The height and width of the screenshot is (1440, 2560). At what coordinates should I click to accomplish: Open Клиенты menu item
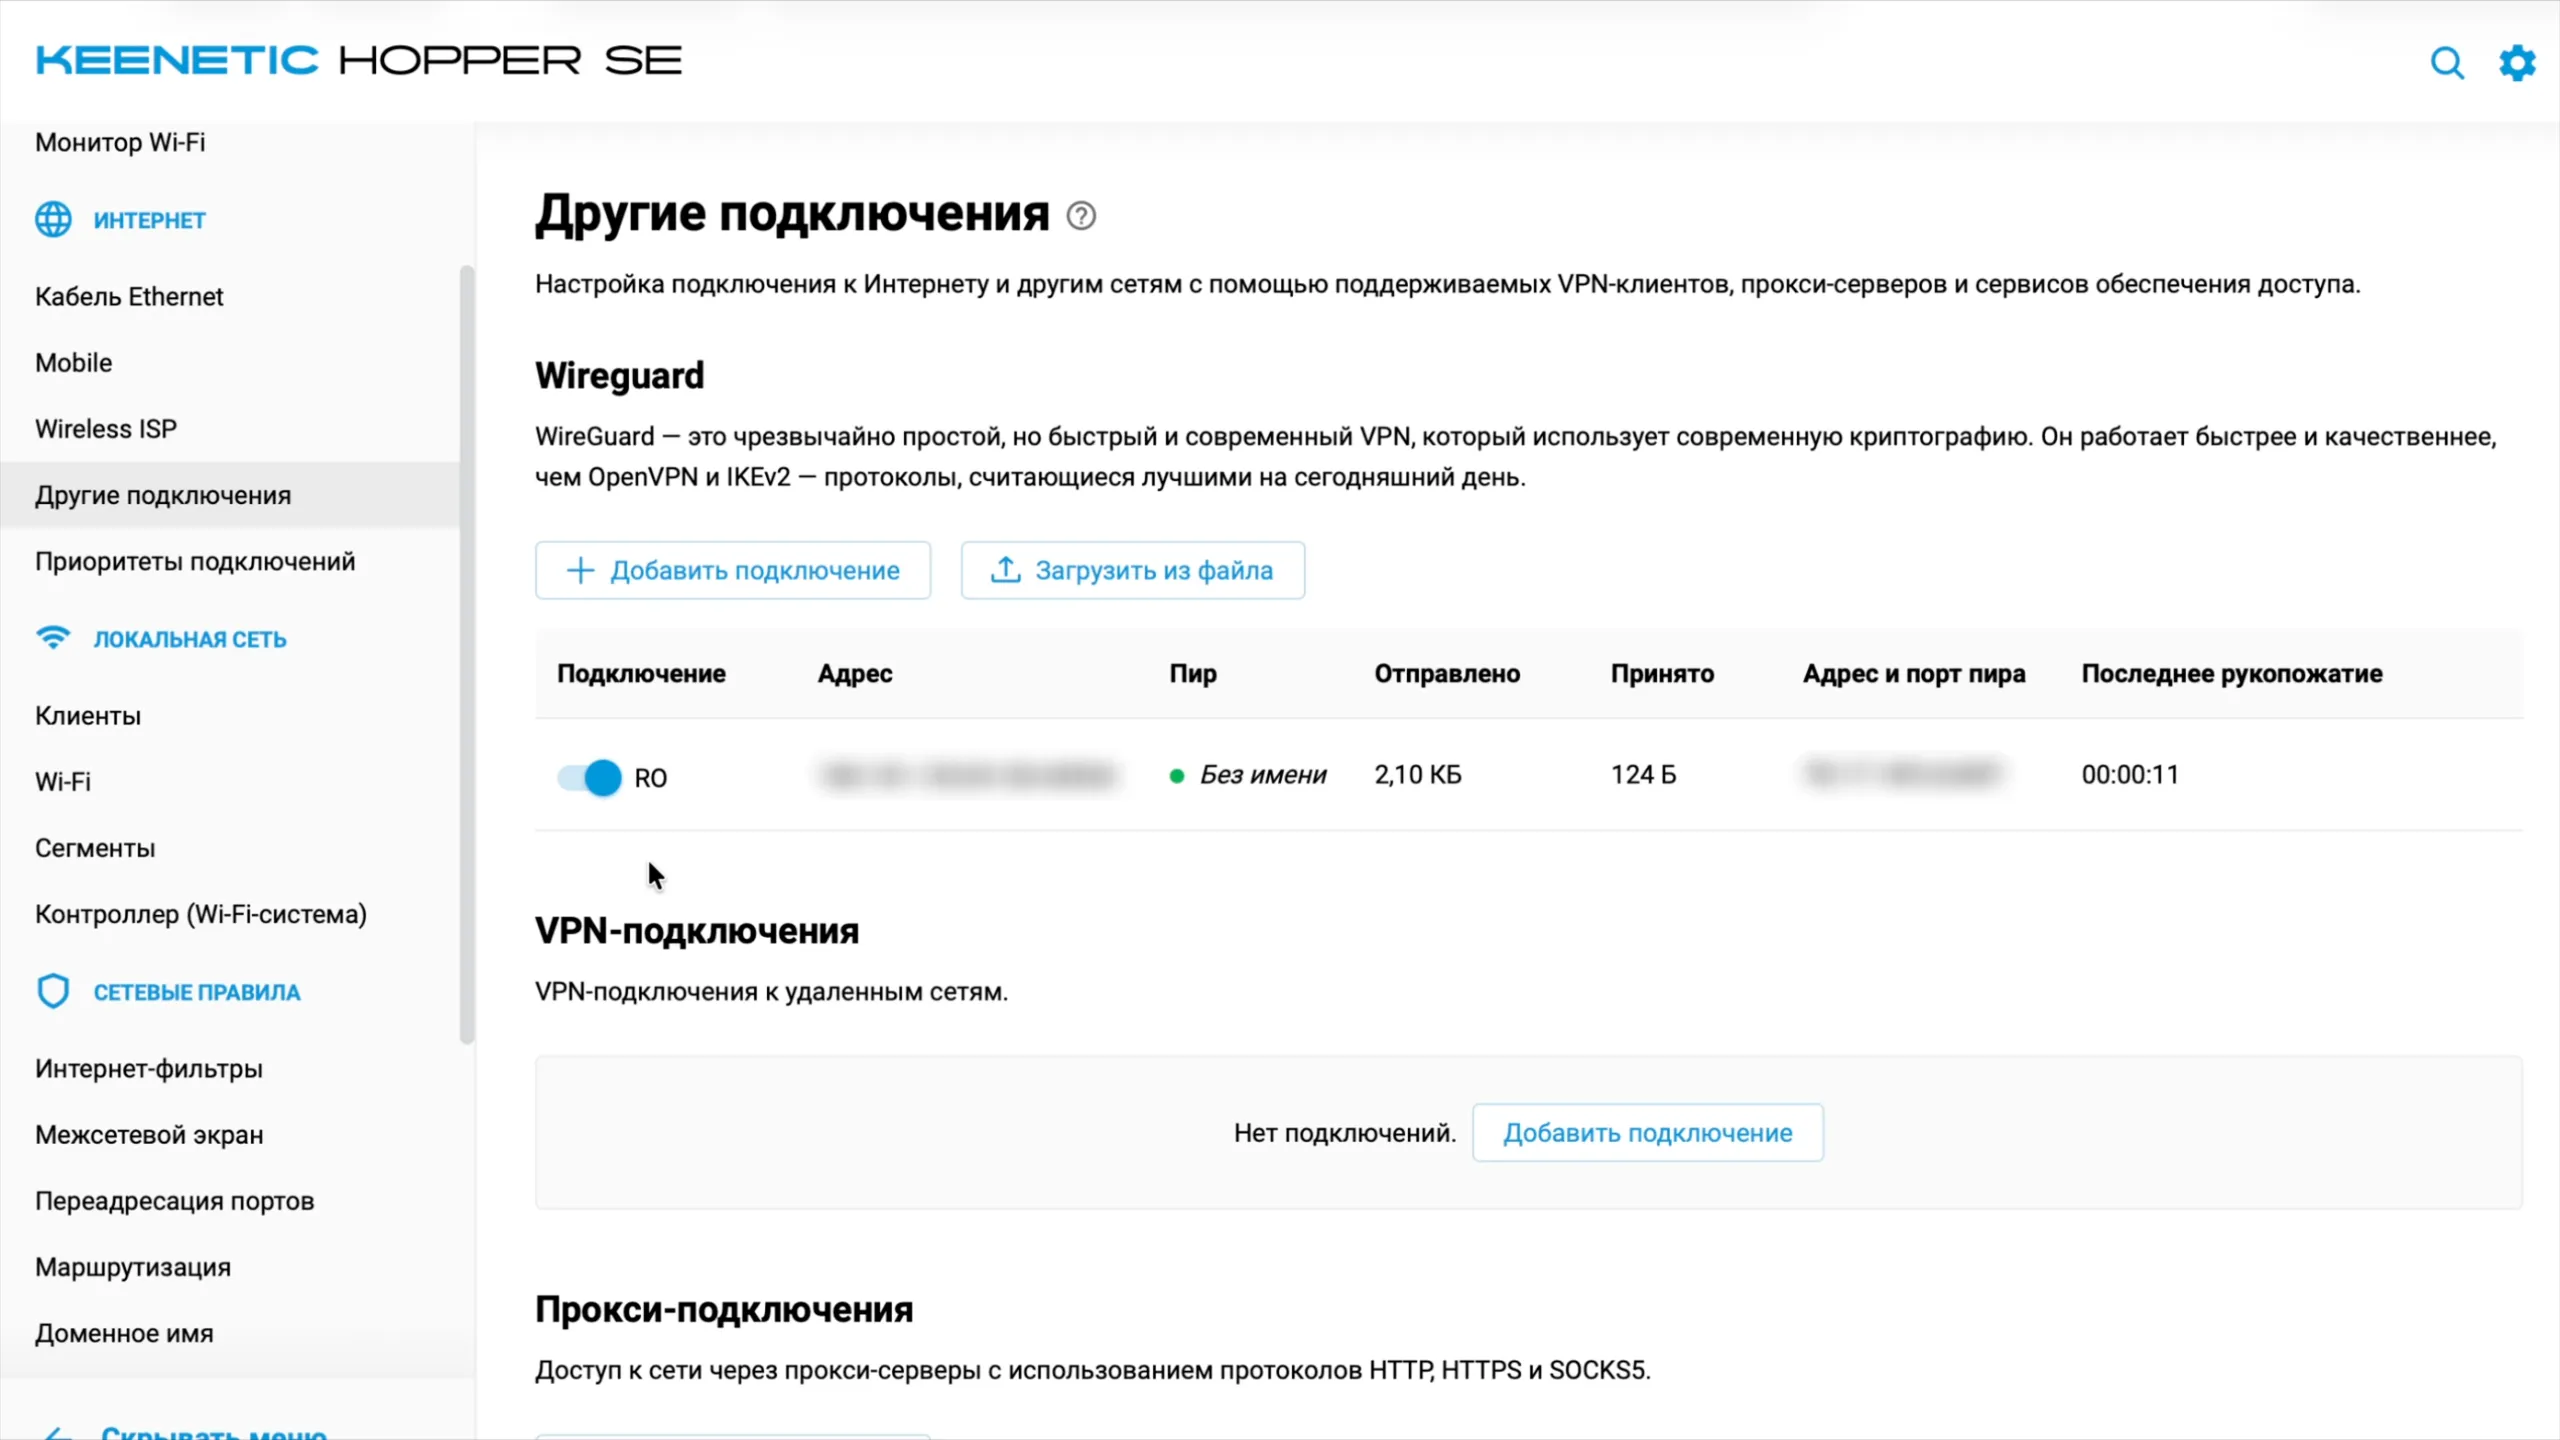tap(88, 715)
